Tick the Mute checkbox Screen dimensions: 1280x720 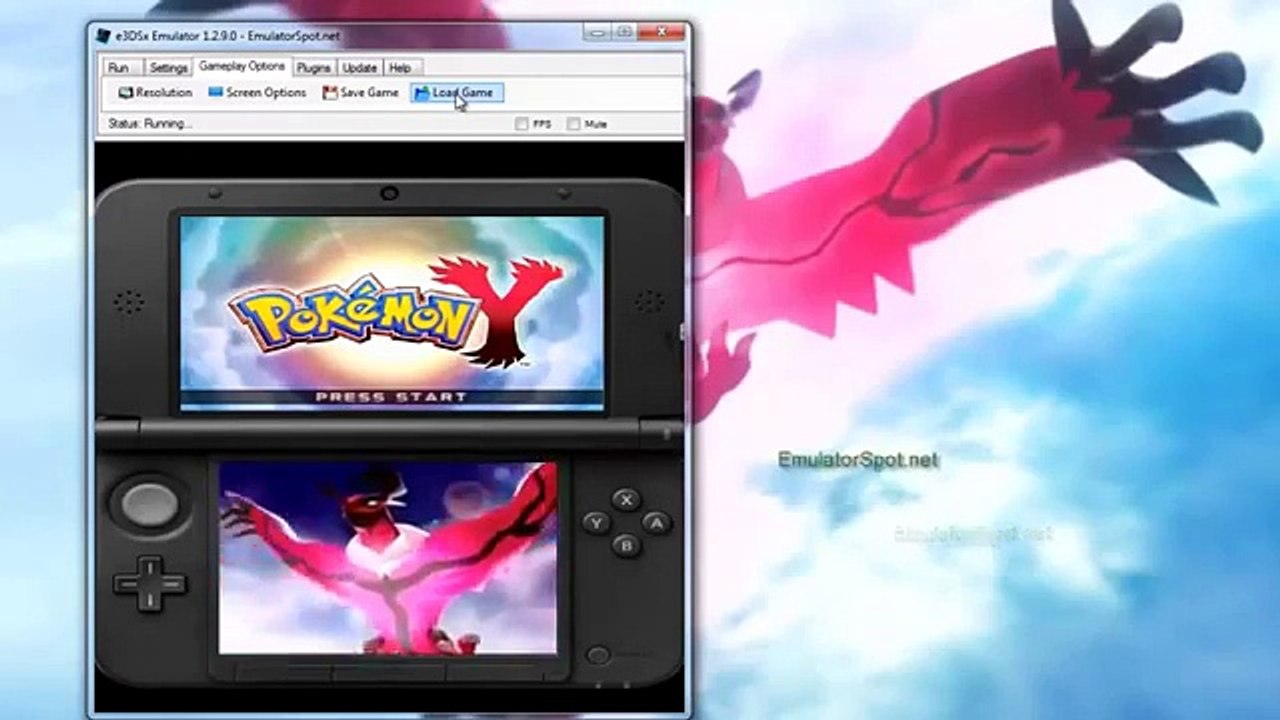pyautogui.click(x=573, y=124)
